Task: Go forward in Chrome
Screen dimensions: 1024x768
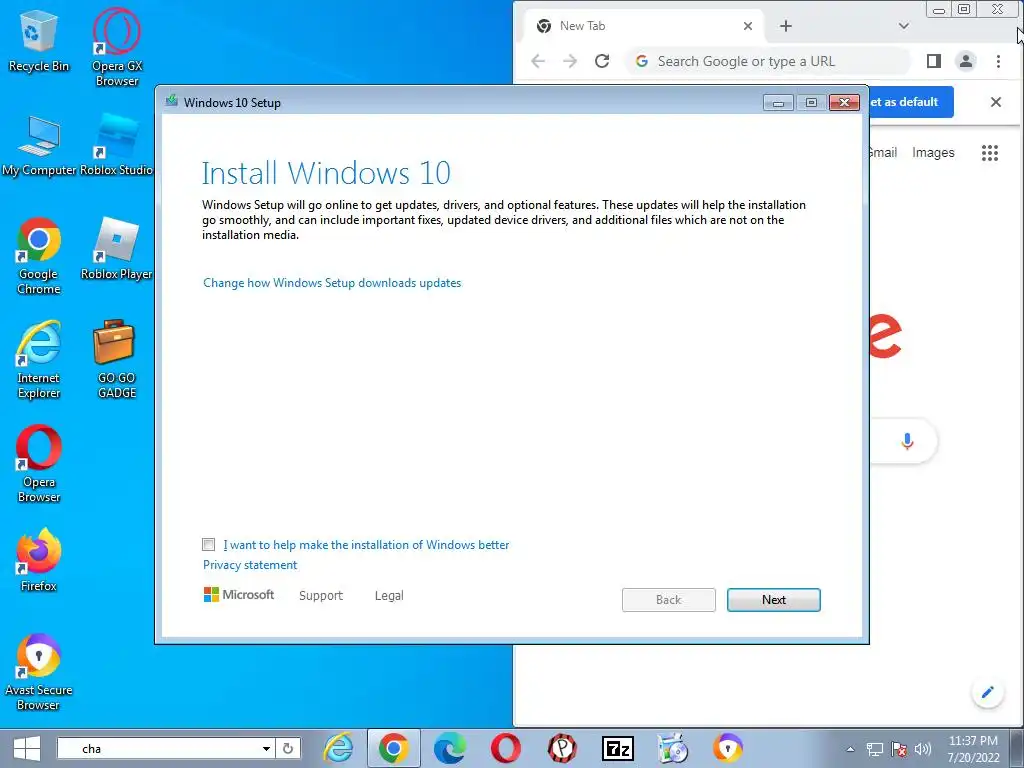Action: [570, 61]
